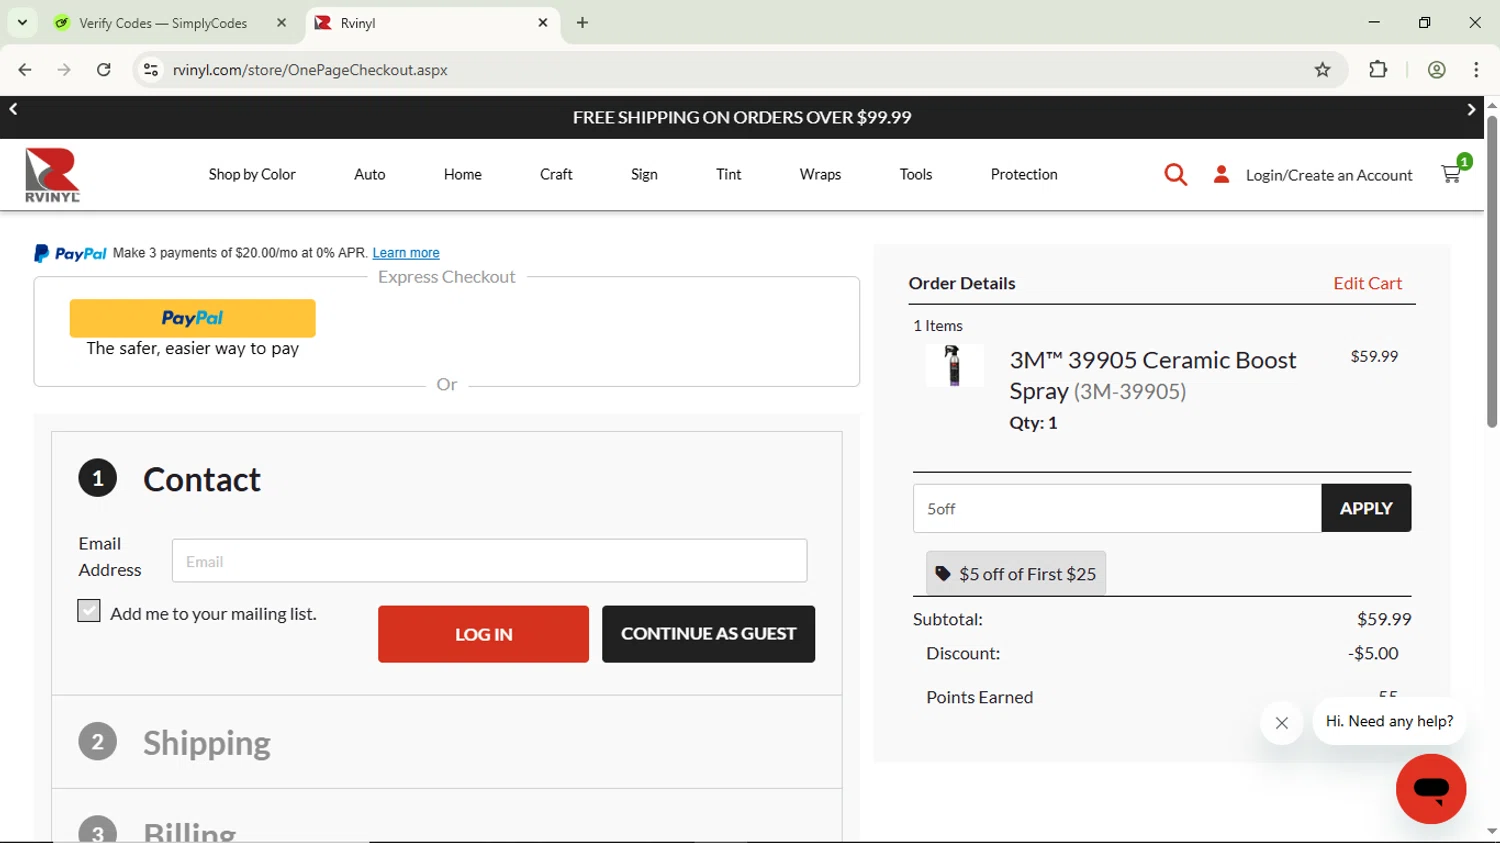The height and width of the screenshot is (843, 1500).
Task: Click the Points Earned label
Action: tap(979, 697)
